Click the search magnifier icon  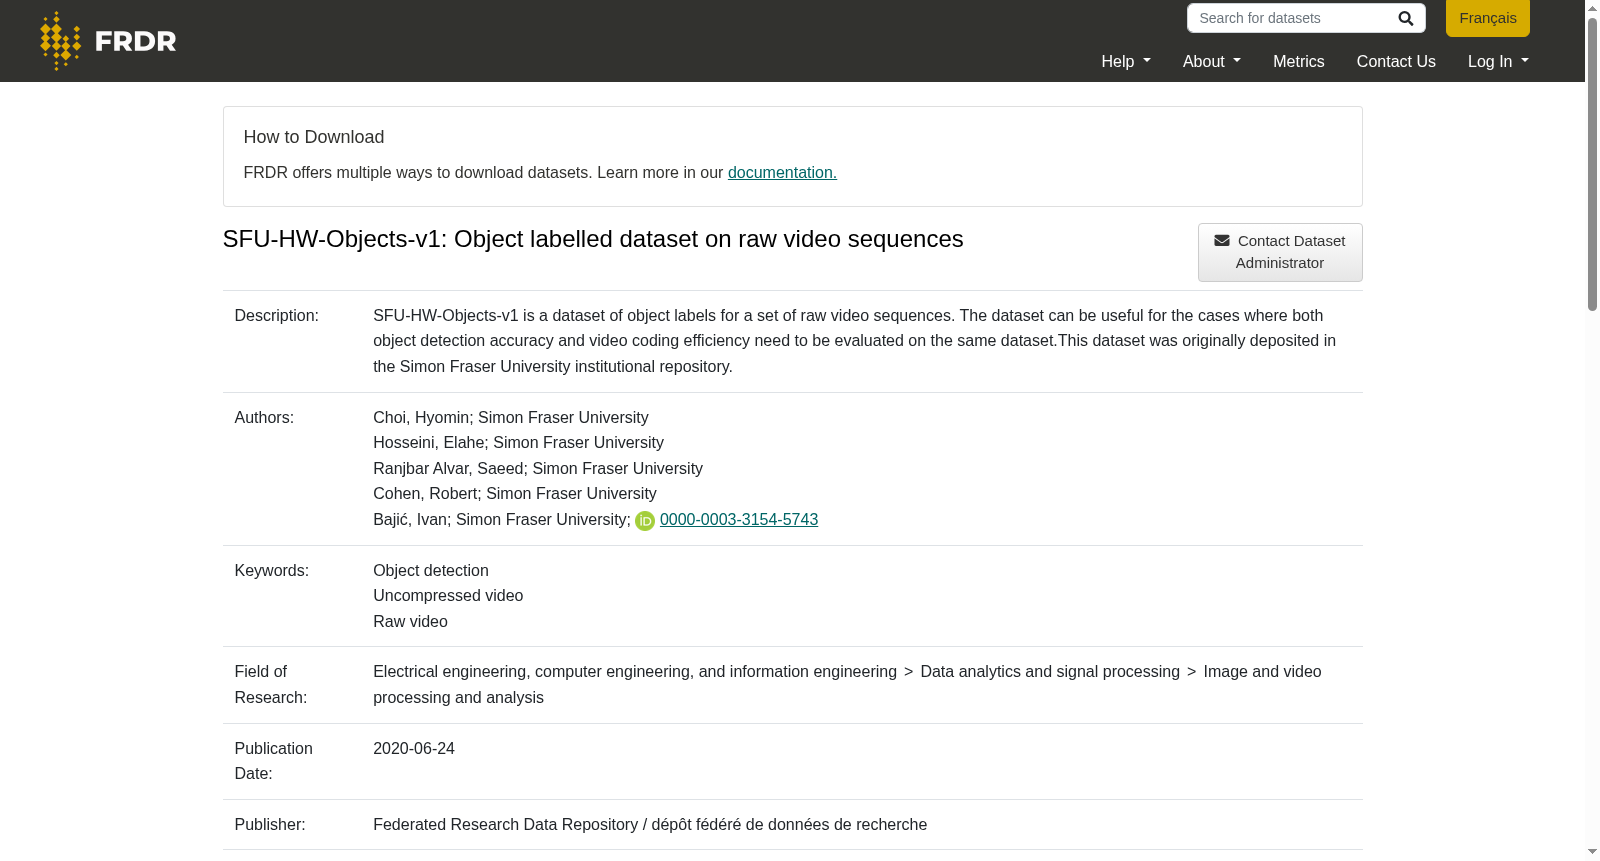pyautogui.click(x=1405, y=18)
